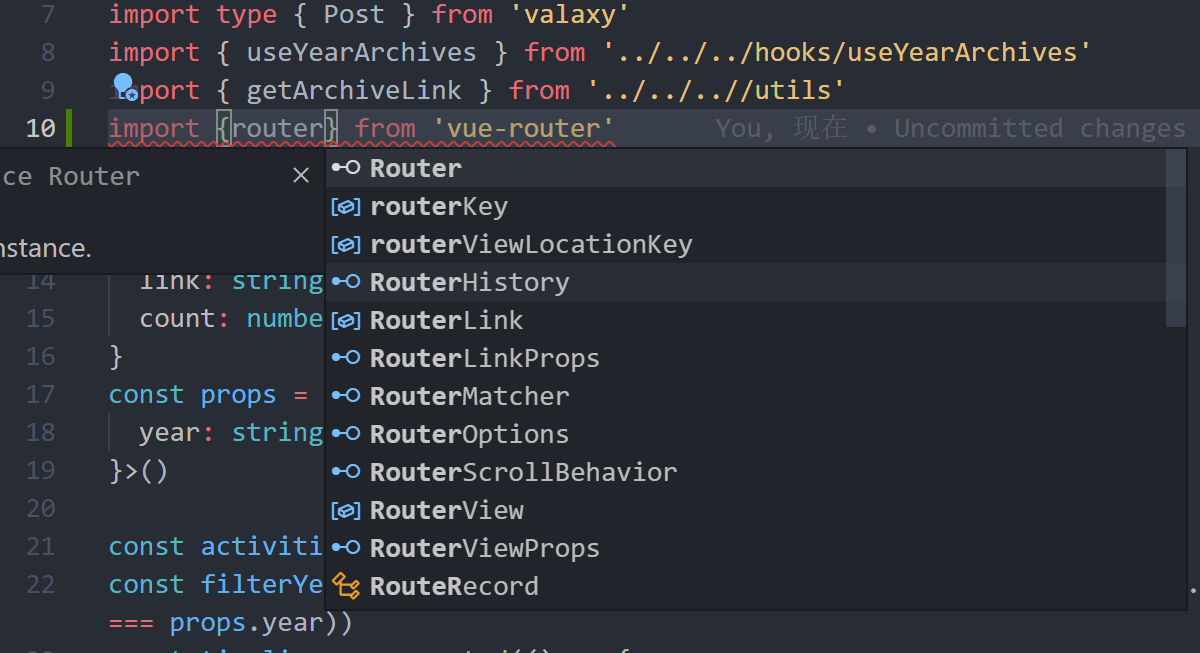Click interface icon beside RouterHistory
The image size is (1200, 653).
346,282
